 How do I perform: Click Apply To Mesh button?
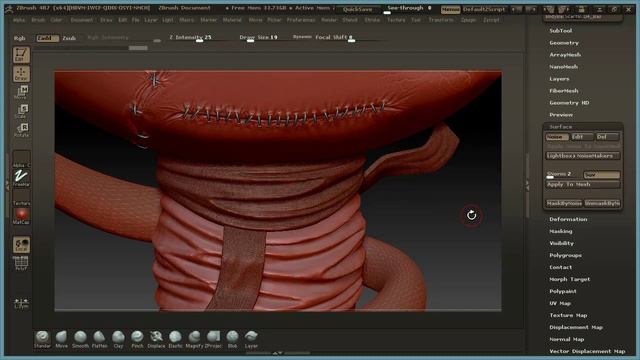583,184
